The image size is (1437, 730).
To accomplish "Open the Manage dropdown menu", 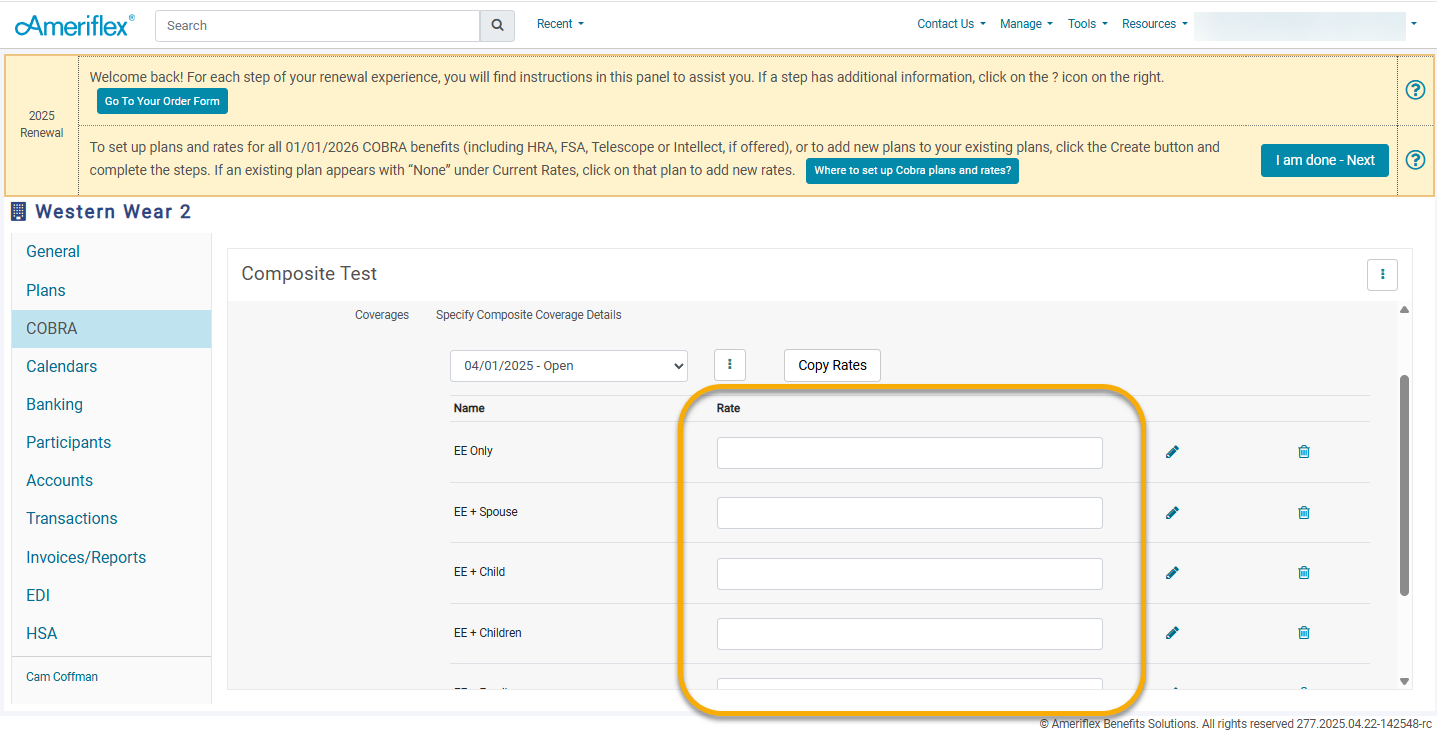I will click(x=1026, y=24).
